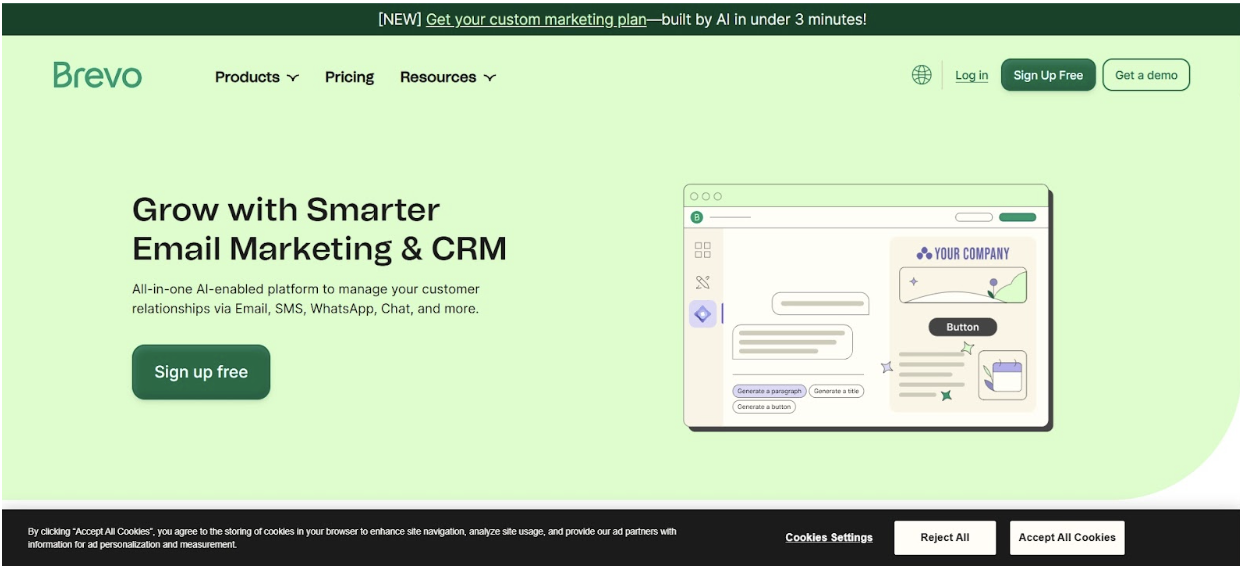This screenshot has height=566, width=1240.
Task: Click the Generate a paragraph chip
Action: pos(769,391)
